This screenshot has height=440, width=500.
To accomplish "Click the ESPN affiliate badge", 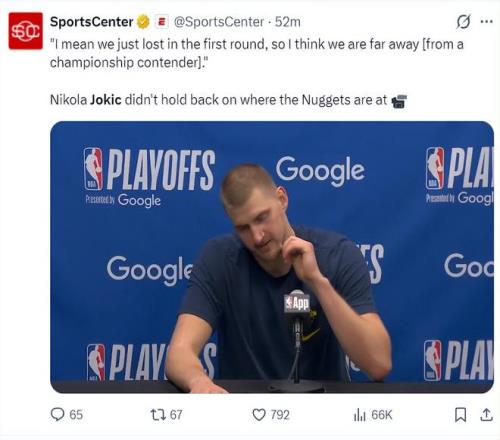I will coord(162,22).
